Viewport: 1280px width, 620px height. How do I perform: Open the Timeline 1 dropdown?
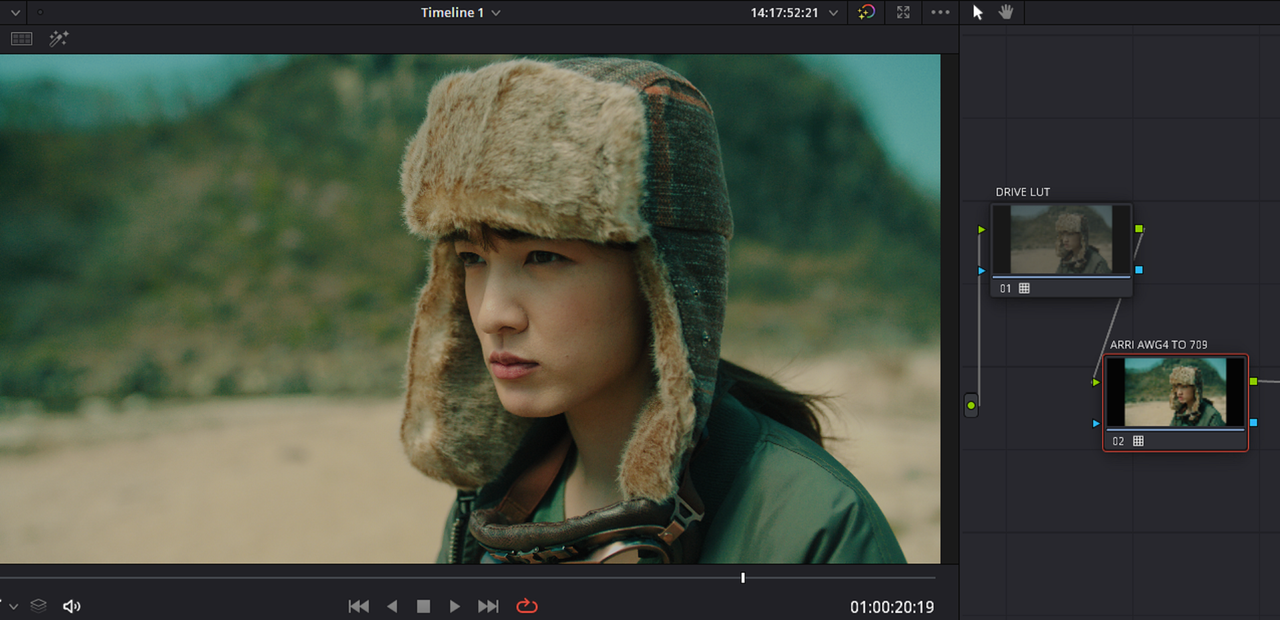(461, 13)
